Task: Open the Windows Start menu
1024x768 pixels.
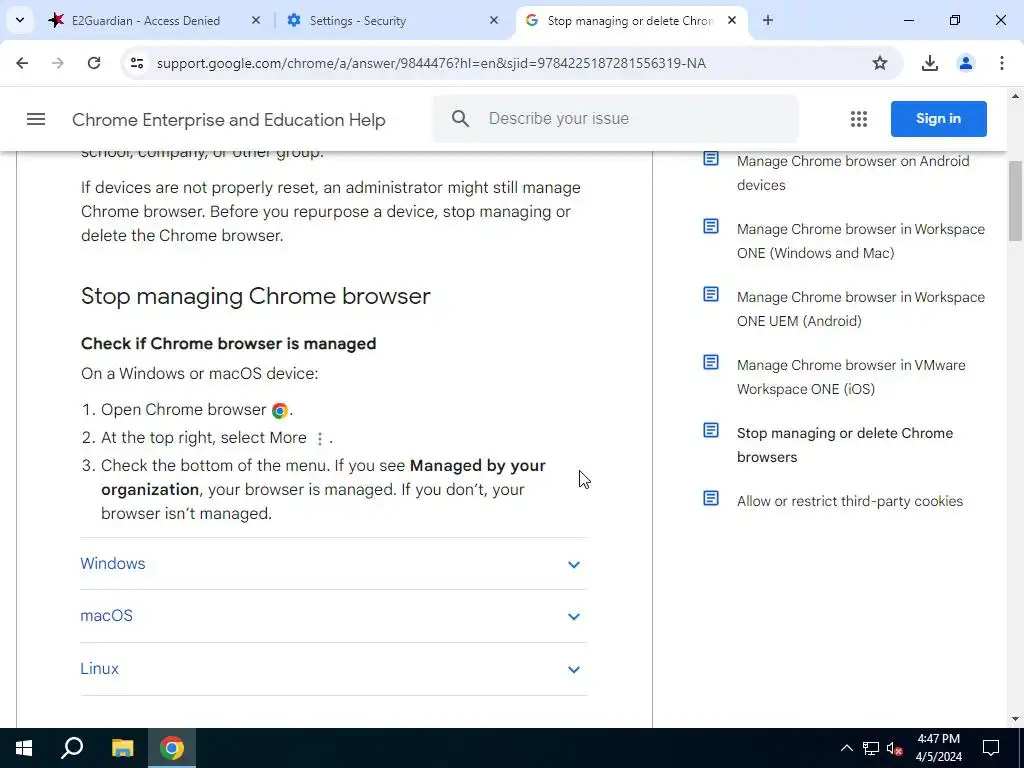Action: click(24, 748)
